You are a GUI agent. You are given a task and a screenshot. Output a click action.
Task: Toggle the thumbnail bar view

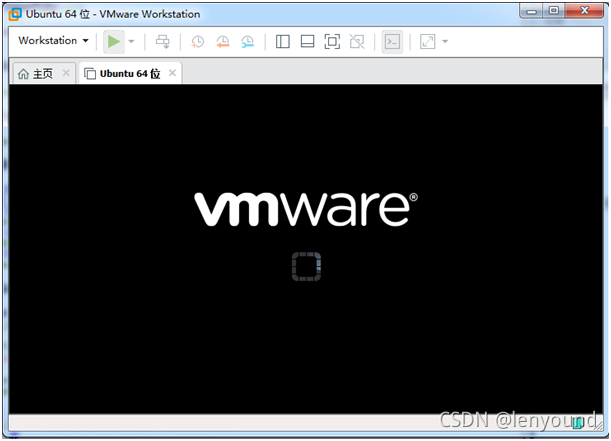point(307,41)
